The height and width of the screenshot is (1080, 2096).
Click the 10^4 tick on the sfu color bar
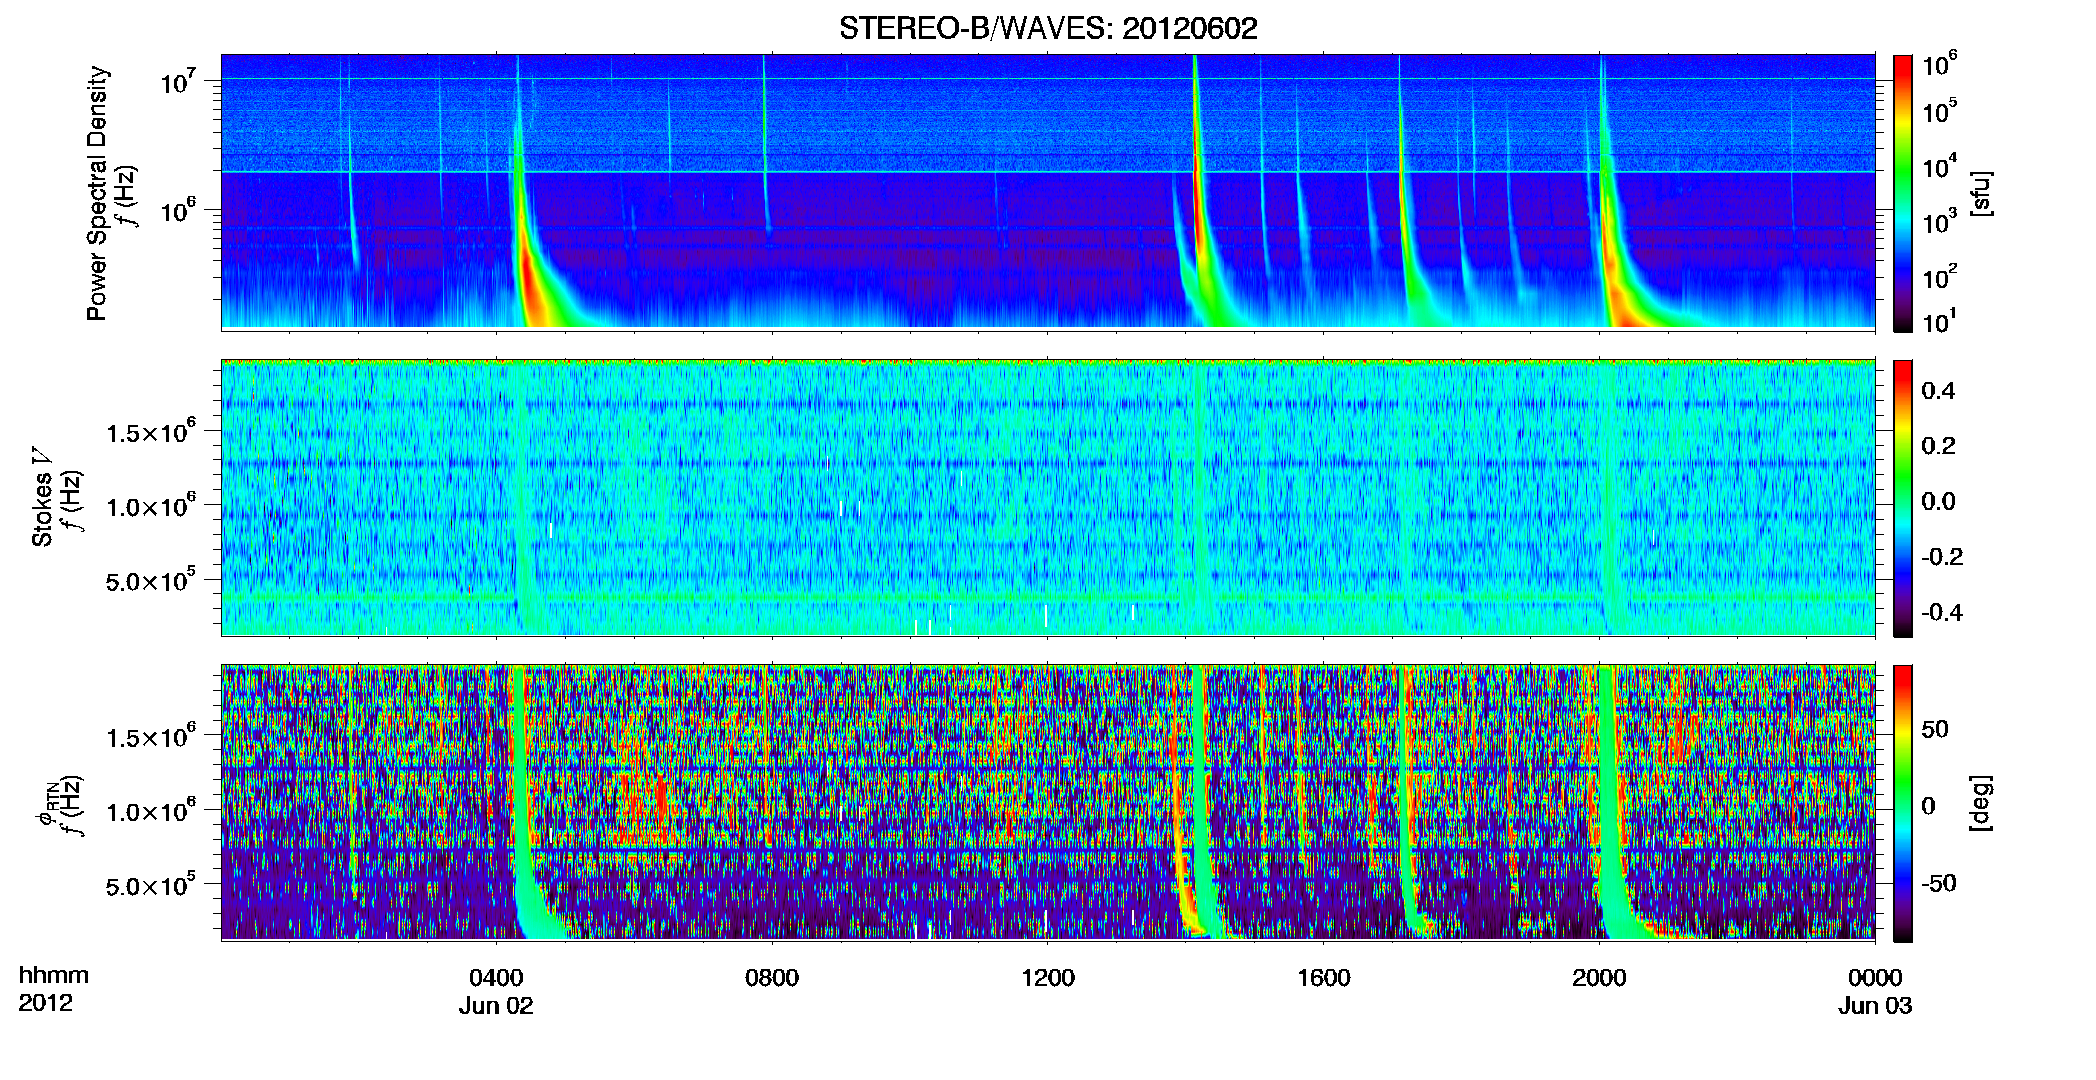(x=1939, y=165)
